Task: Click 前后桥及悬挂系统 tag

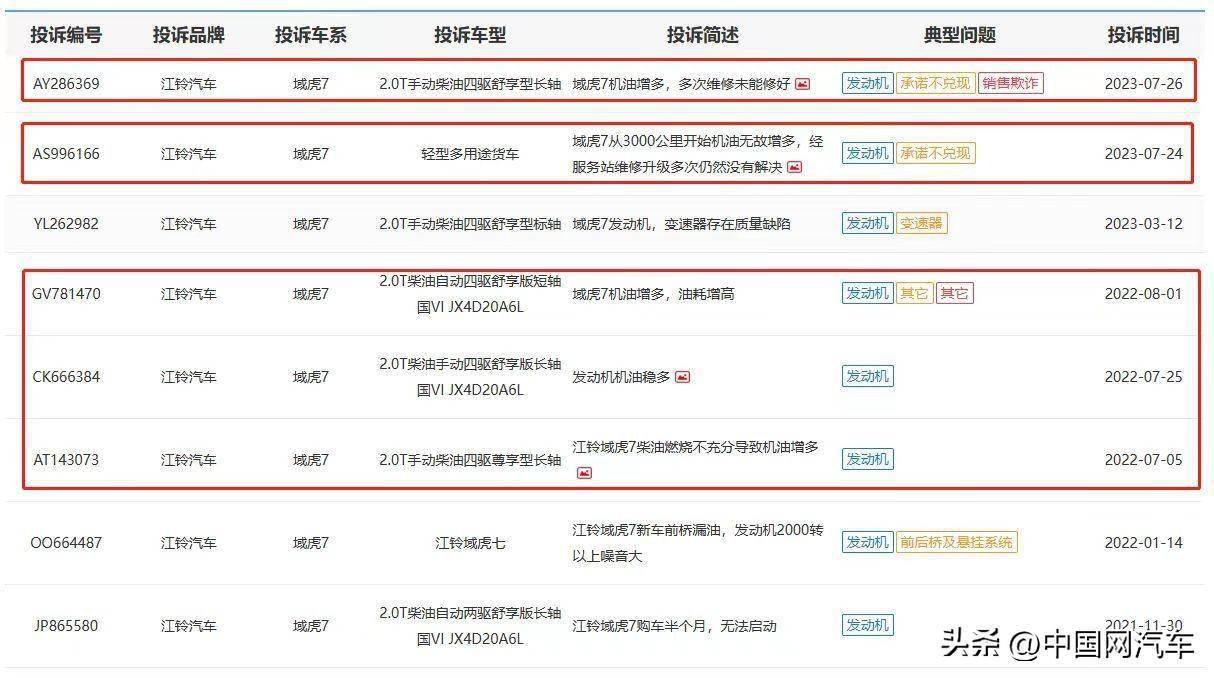Action: pyautogui.click(x=957, y=542)
